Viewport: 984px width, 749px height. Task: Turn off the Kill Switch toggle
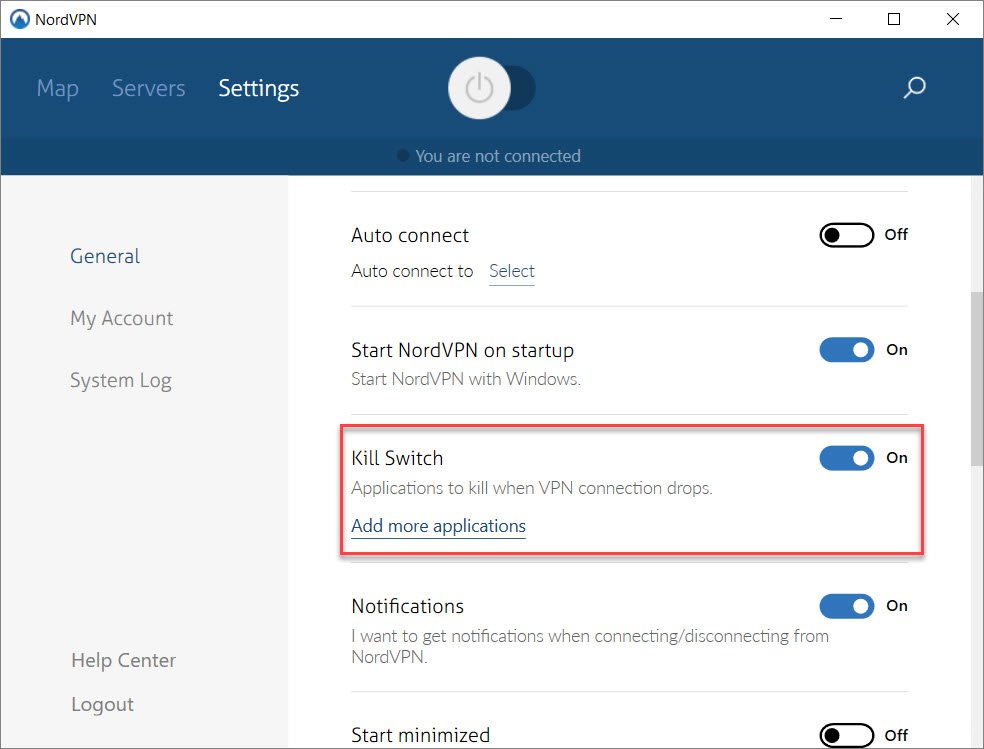tap(847, 458)
